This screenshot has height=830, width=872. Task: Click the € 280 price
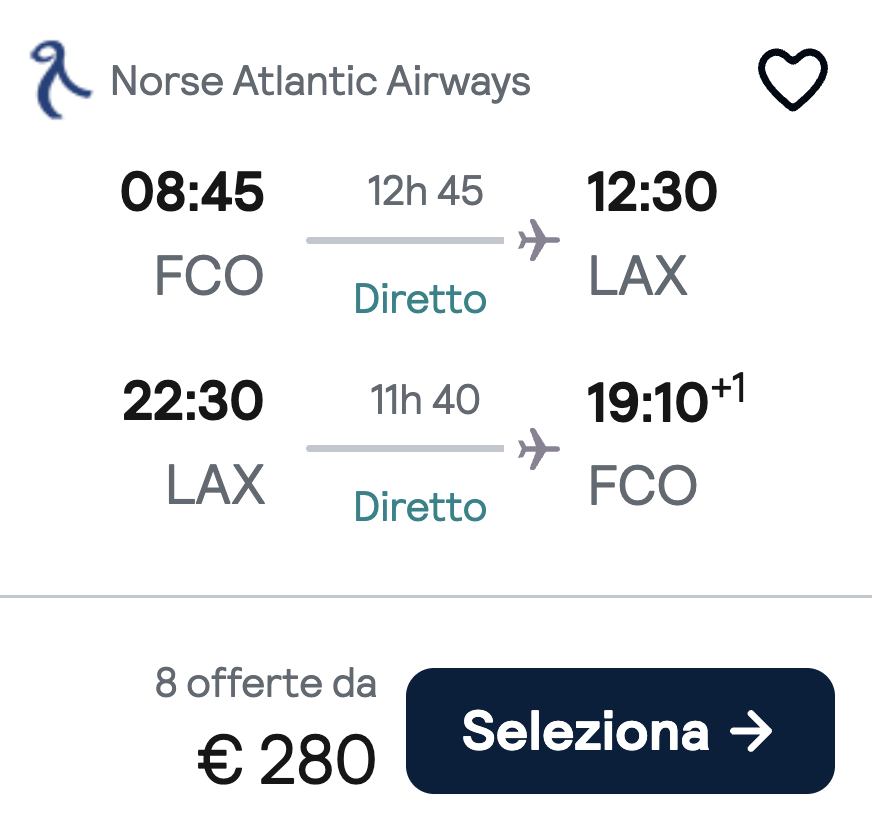point(287,760)
